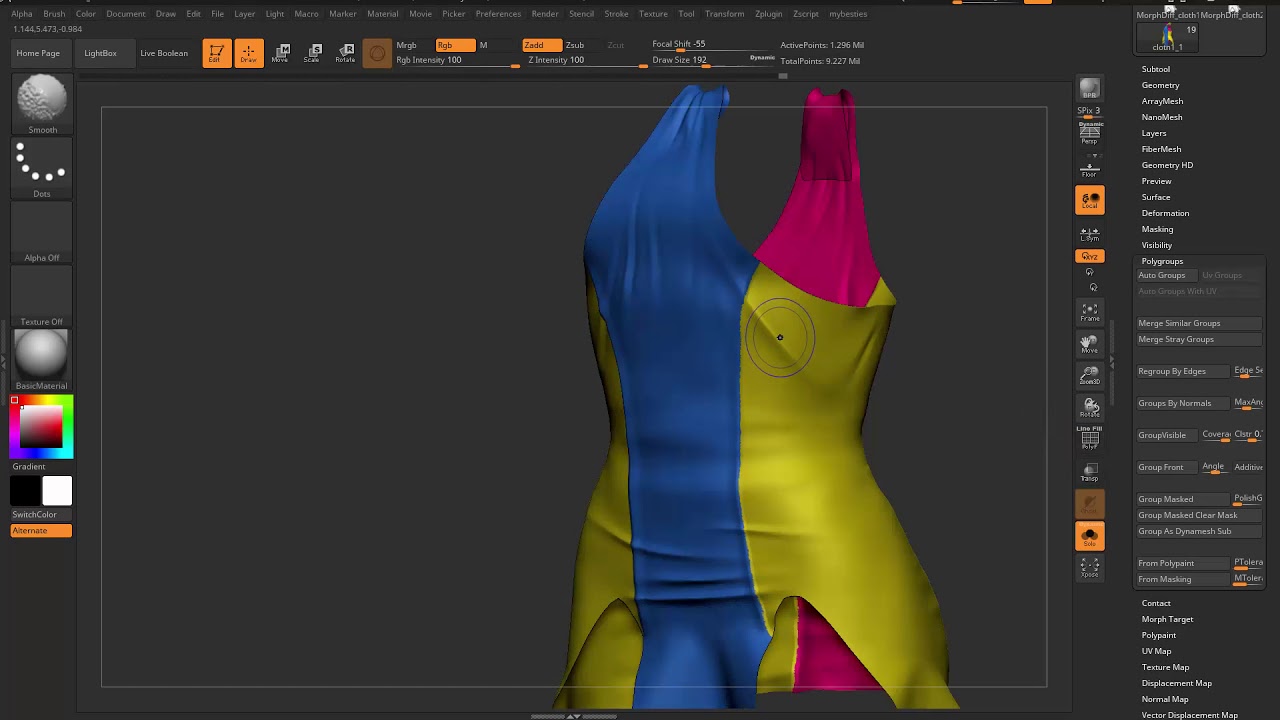Toggle the Floor grid
The image size is (1280, 720).
(x=1090, y=170)
